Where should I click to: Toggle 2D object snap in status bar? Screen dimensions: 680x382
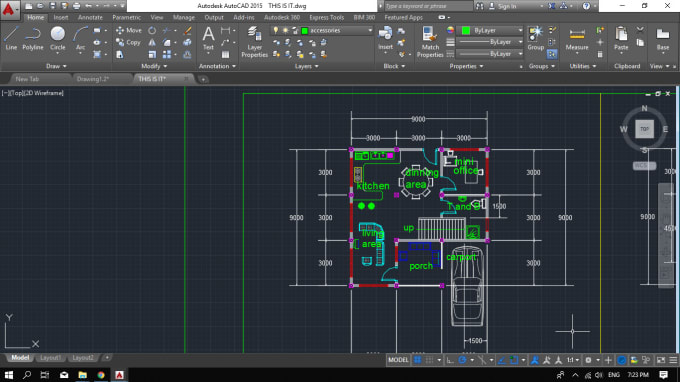coord(514,360)
